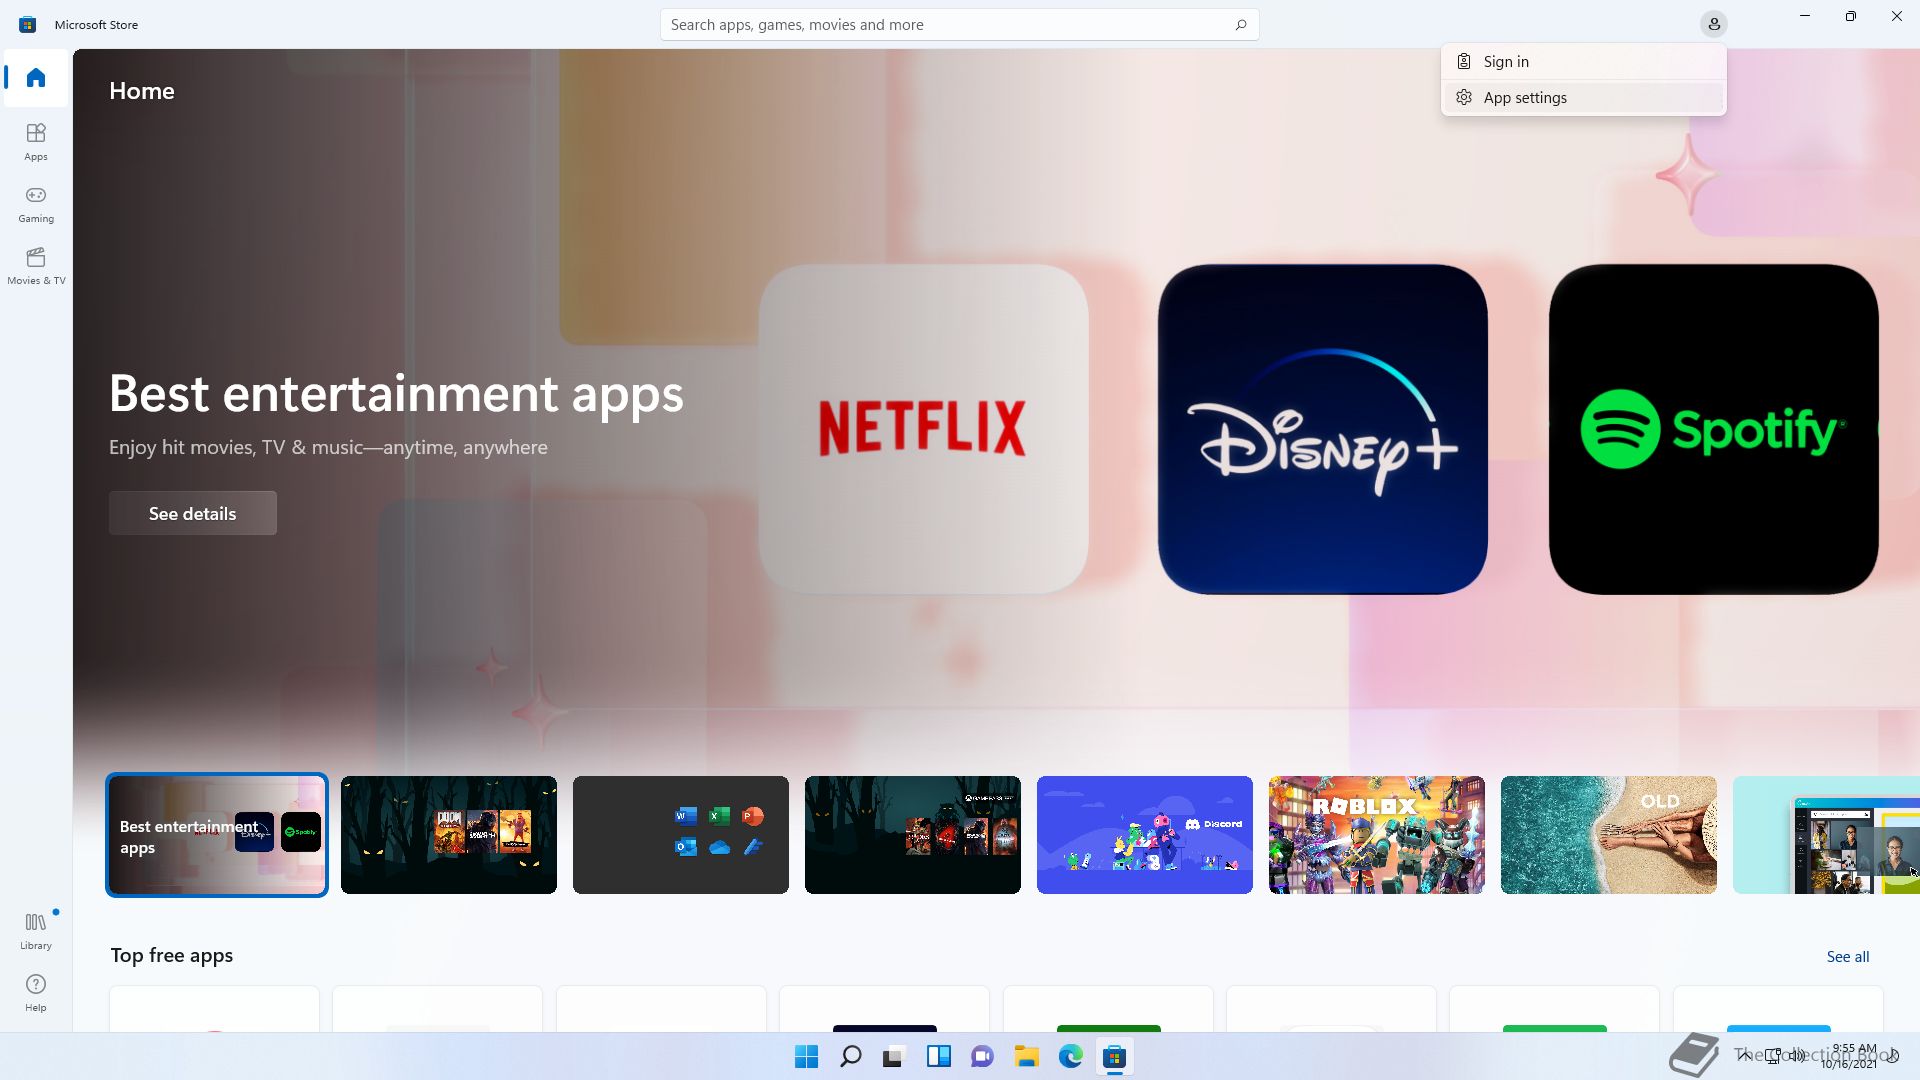Select the Discord carousel card
This screenshot has width=1920, height=1080.
tap(1145, 835)
